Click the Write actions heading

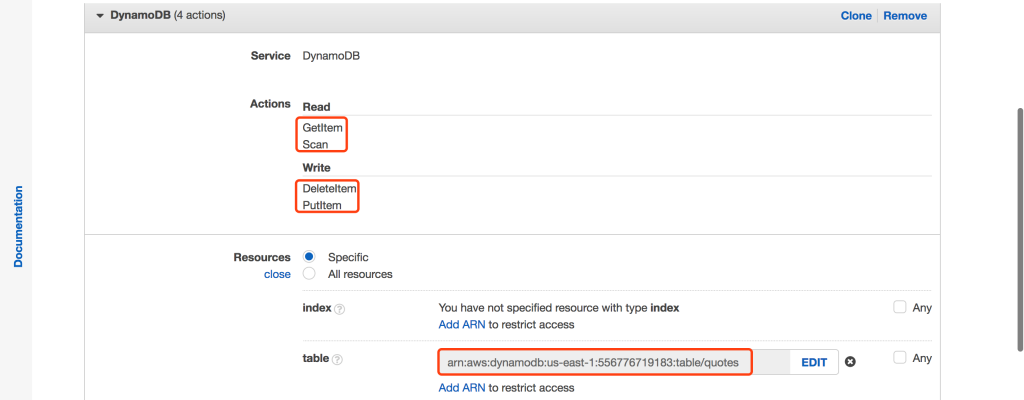click(x=316, y=167)
